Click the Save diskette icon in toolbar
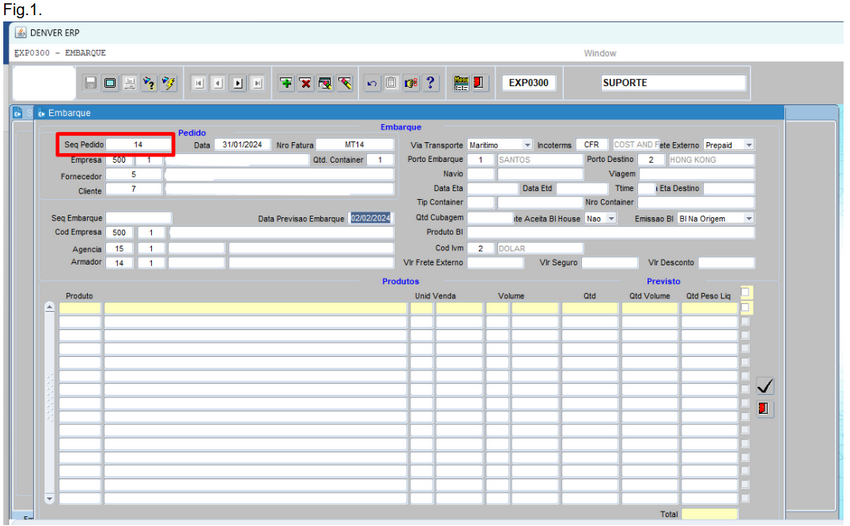 (90, 83)
